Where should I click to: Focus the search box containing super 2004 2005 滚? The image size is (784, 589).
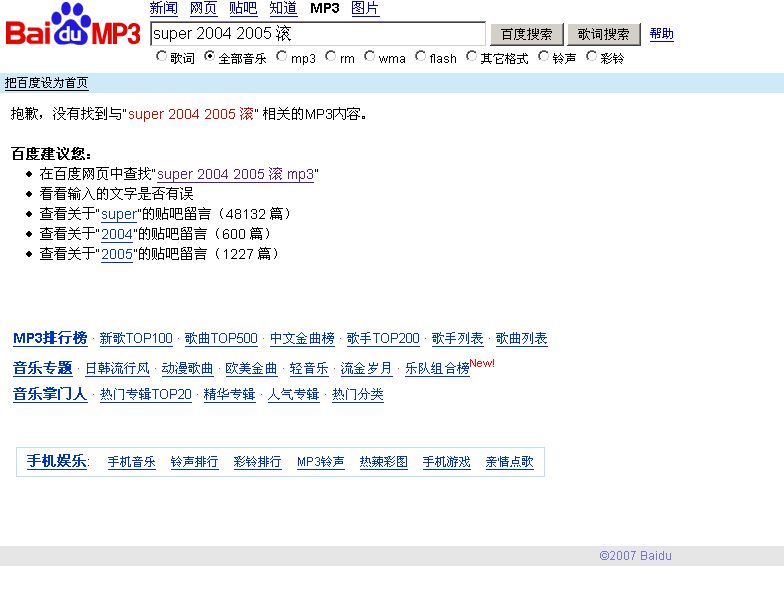(318, 34)
